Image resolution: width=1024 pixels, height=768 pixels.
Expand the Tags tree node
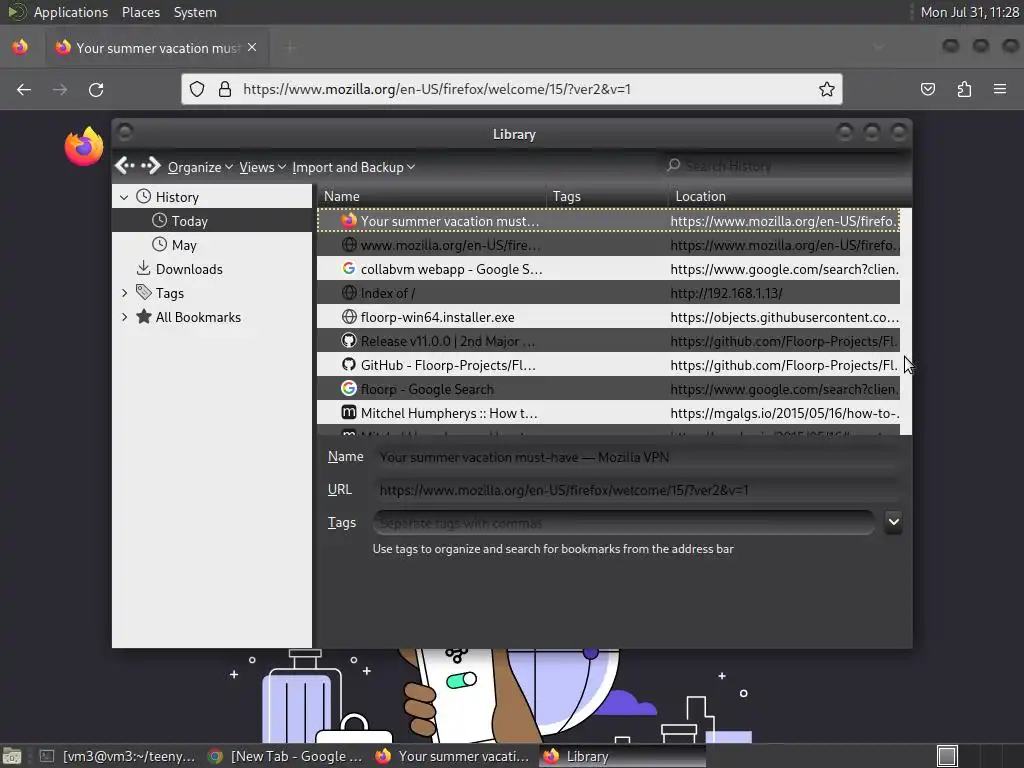[x=124, y=293]
